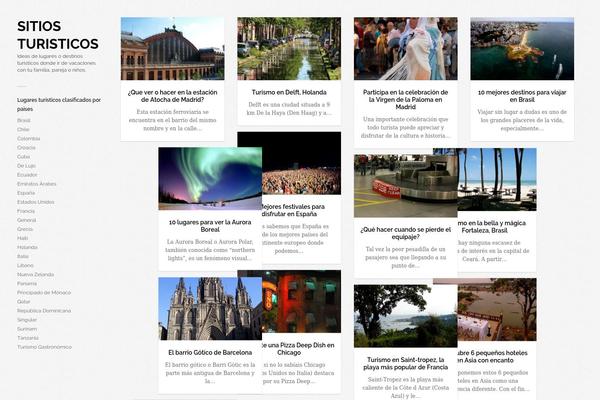
Task: Open the Barcelona gothic cathedral photo
Action: tap(210, 309)
